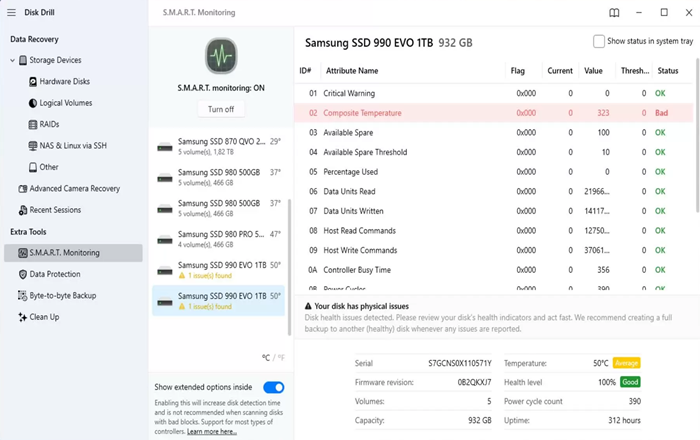Select the Available Spare Threshold row
Image resolution: width=700 pixels, height=440 pixels.
point(493,152)
